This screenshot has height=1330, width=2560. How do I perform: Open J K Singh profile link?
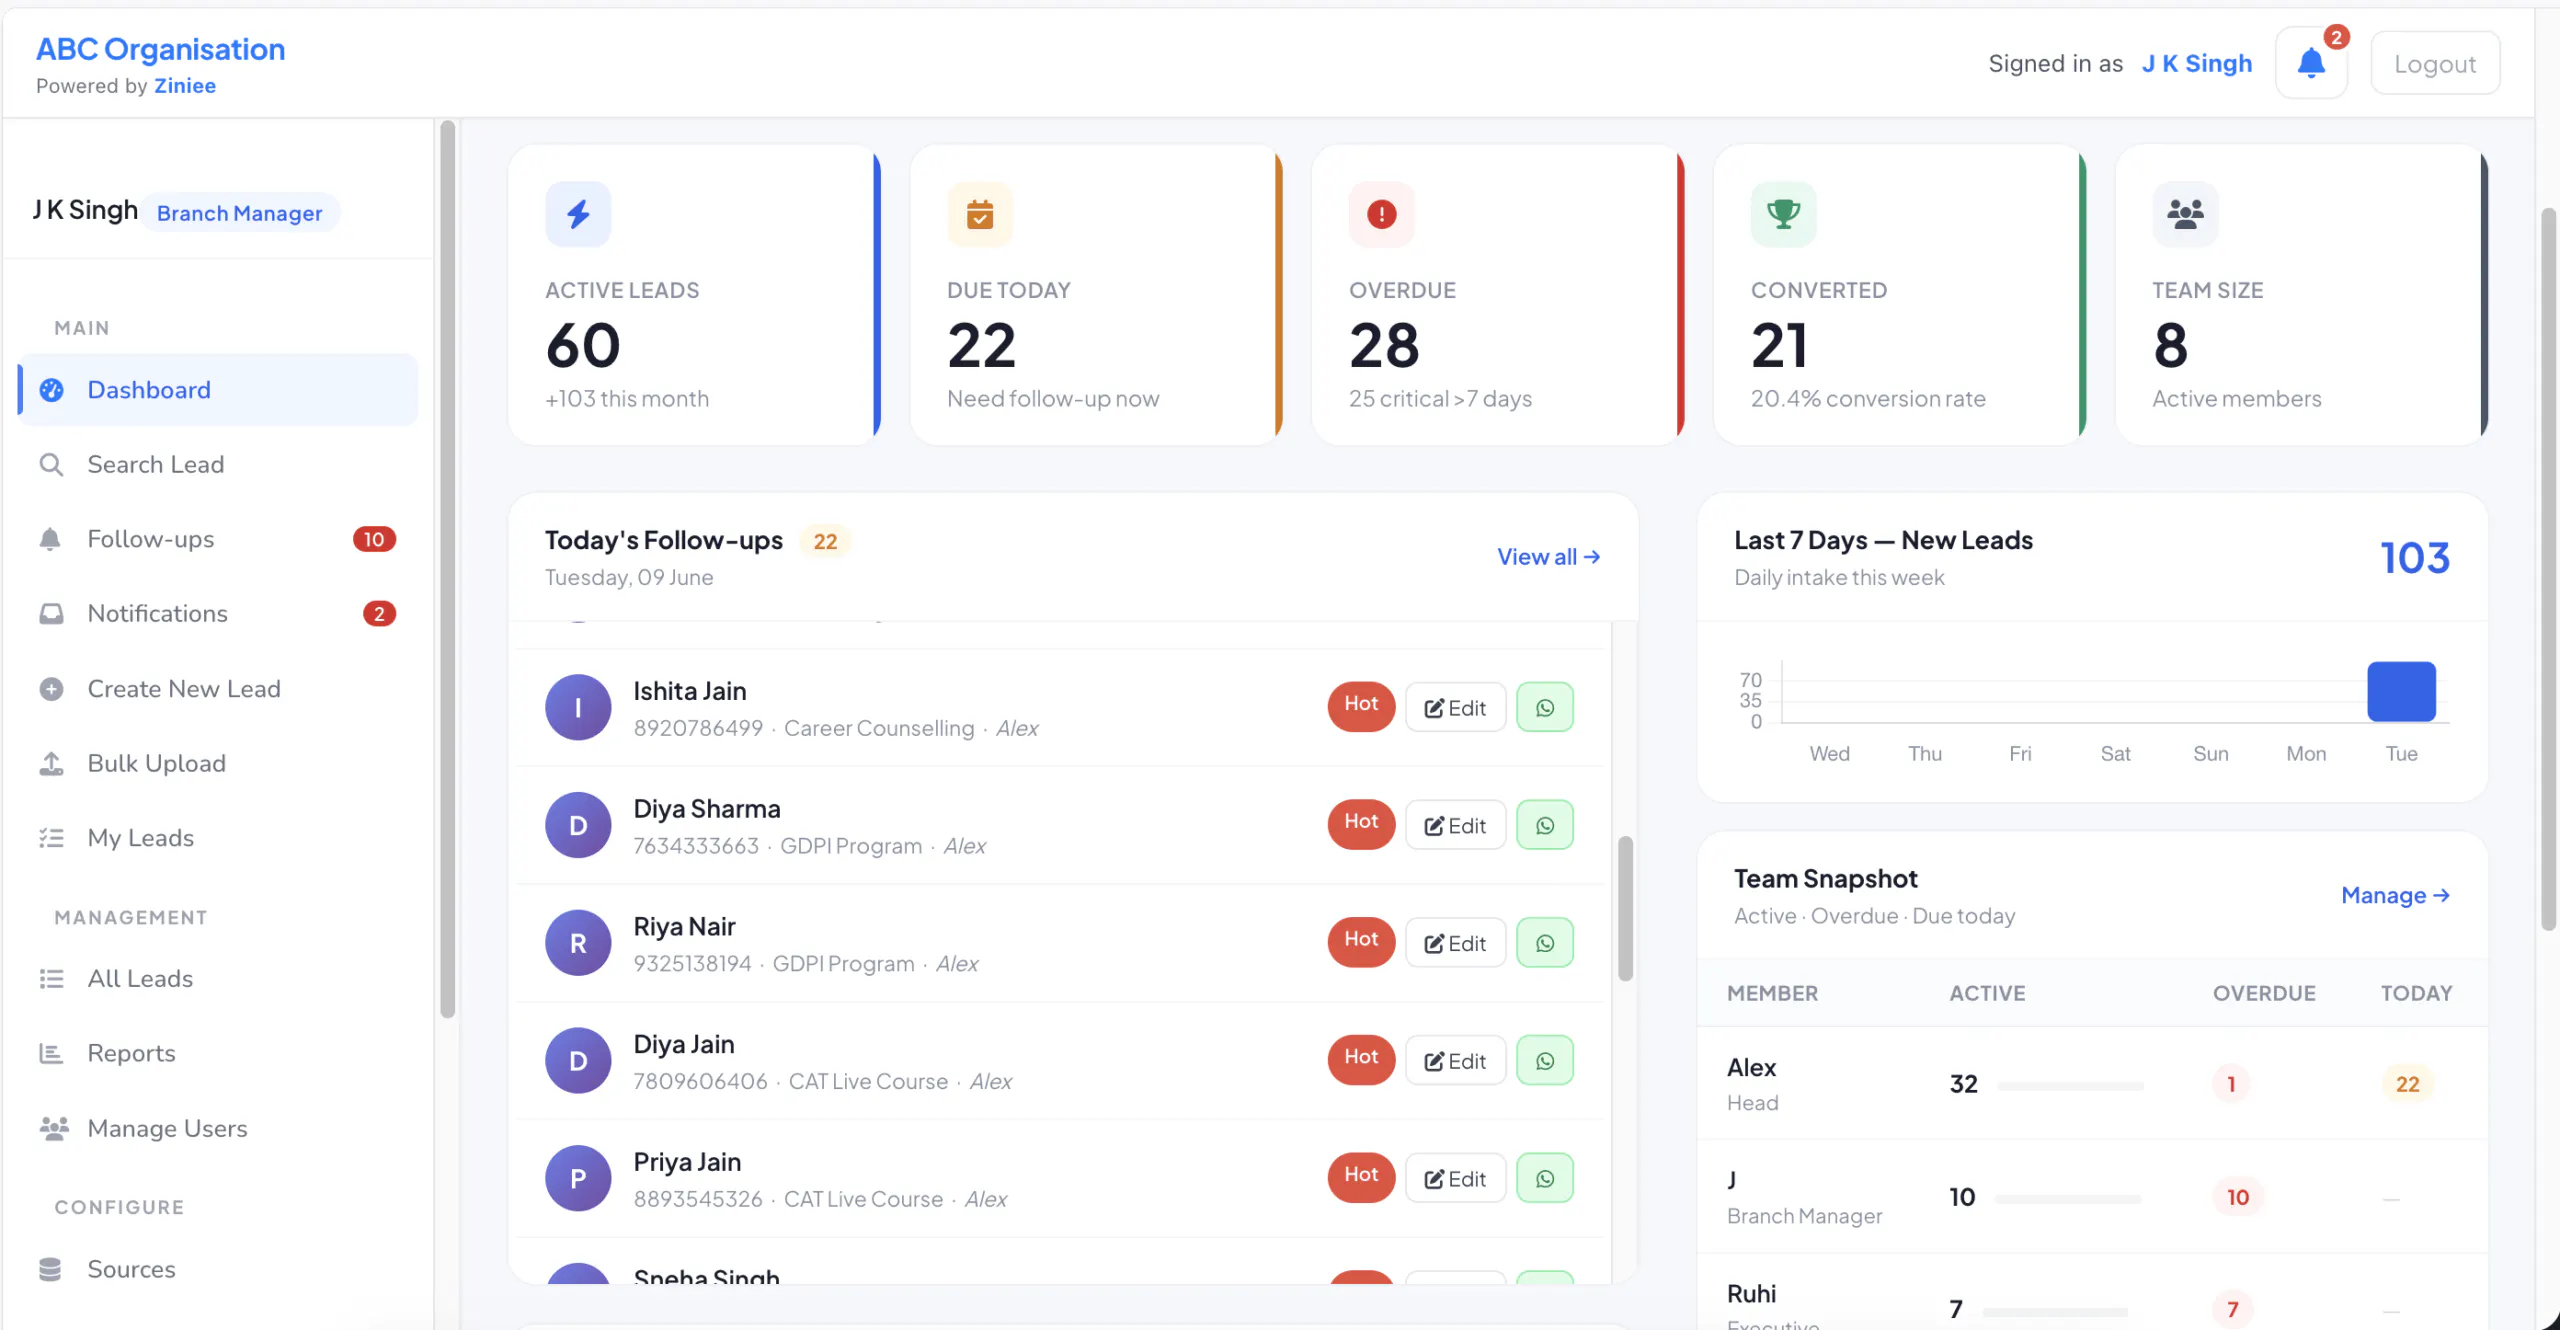[x=2197, y=64]
